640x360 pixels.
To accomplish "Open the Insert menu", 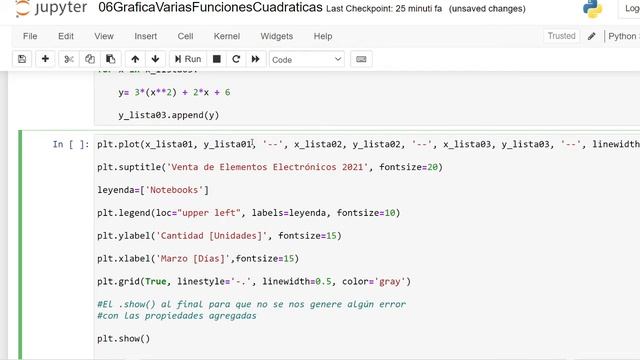I will click(x=146, y=36).
